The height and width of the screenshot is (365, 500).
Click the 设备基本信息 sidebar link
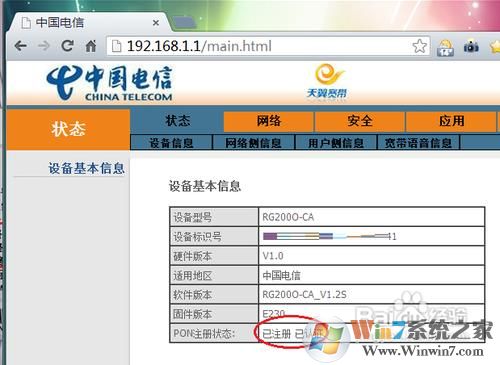[86, 168]
